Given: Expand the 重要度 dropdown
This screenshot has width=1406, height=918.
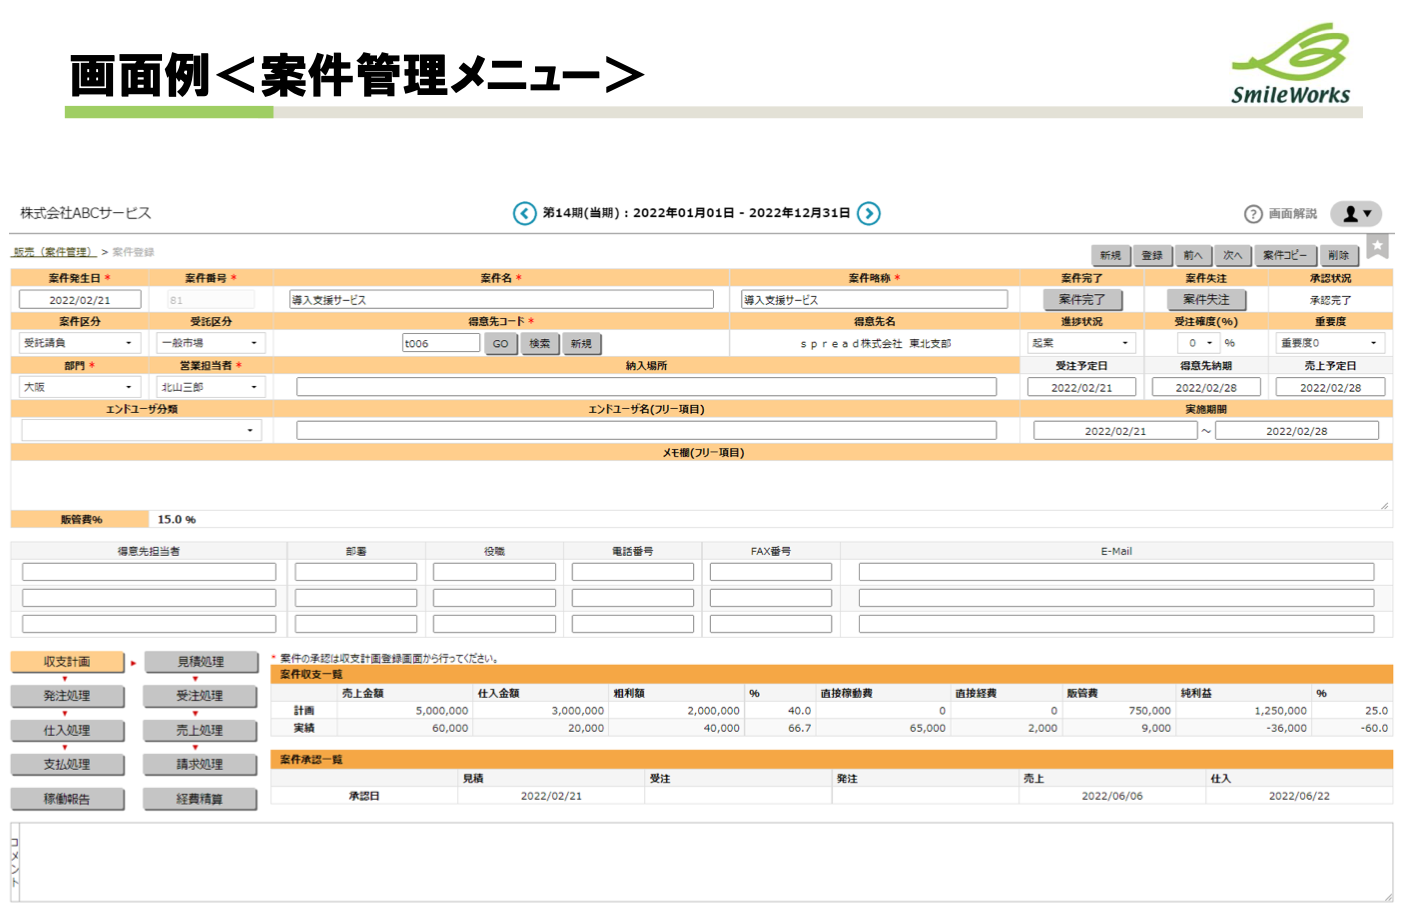Looking at the screenshot, I should point(1329,343).
